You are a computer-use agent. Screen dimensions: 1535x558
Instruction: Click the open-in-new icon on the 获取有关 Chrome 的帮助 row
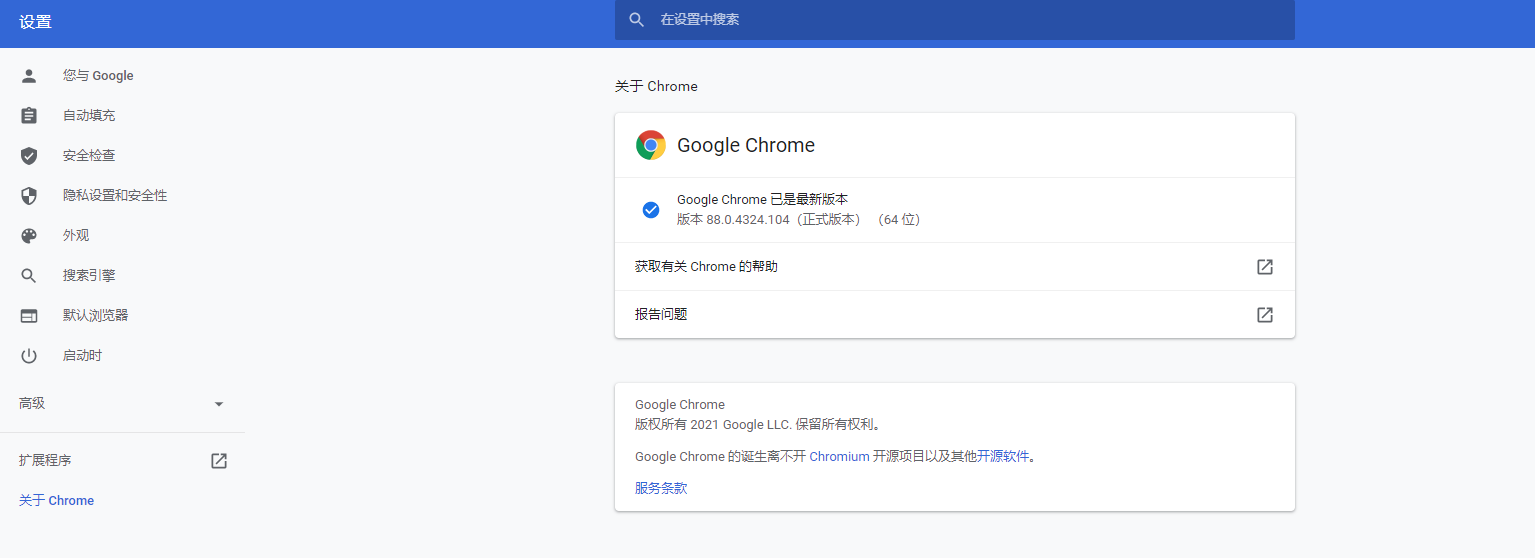(1265, 267)
